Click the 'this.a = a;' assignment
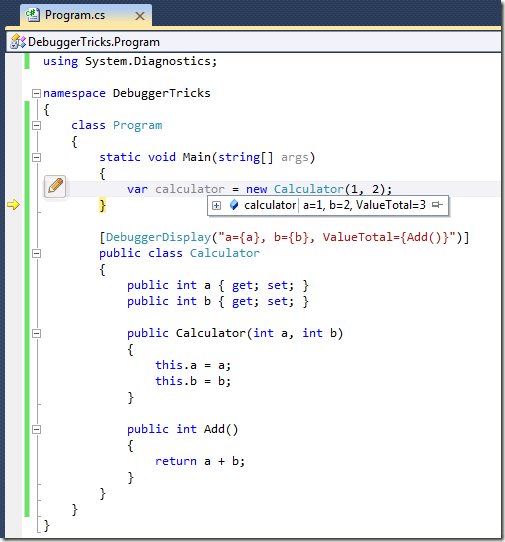The image size is (505, 542). coord(193,365)
